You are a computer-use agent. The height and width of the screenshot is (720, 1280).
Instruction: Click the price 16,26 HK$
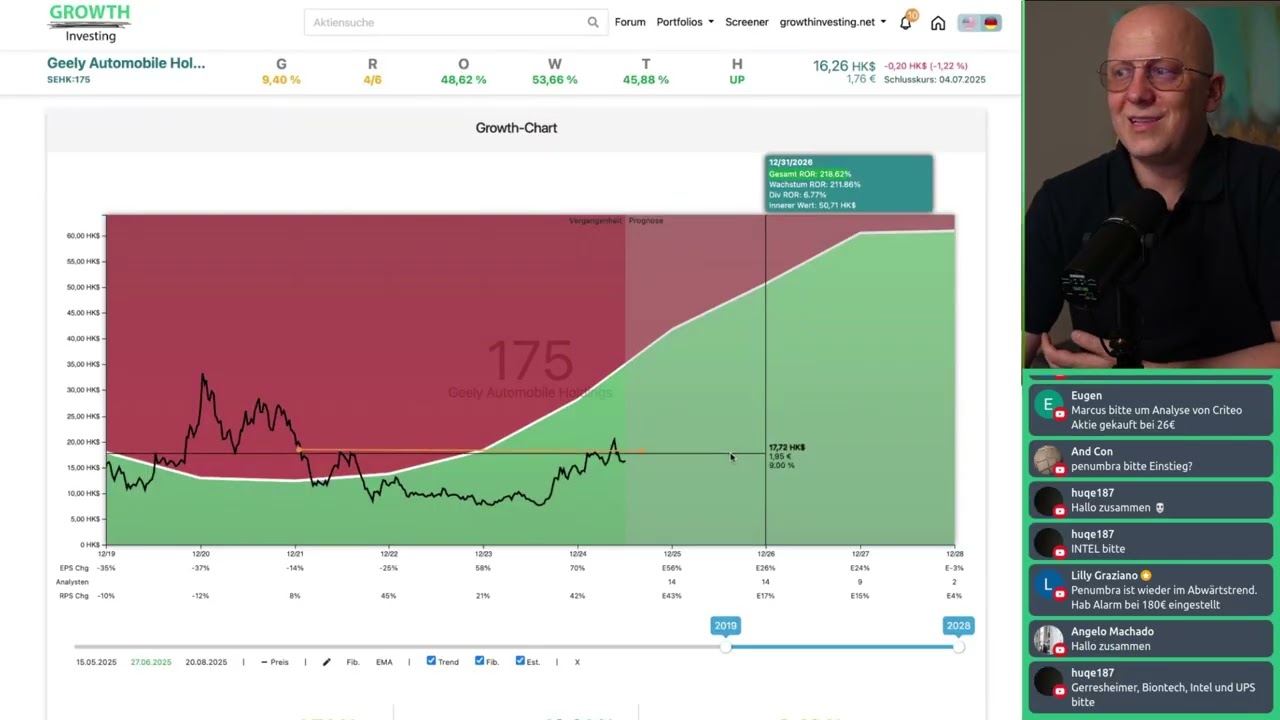click(x=844, y=65)
